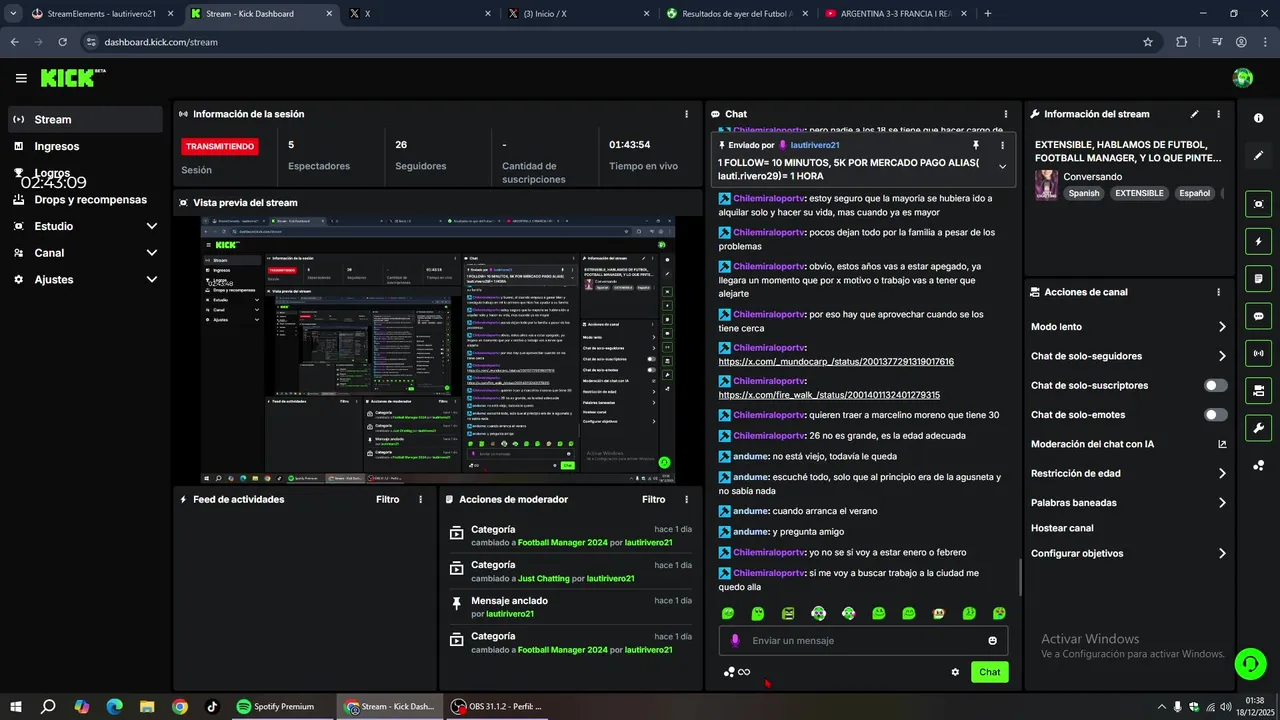Open chat settings gear icon
Viewport: 1280px width, 720px height.
coord(955,672)
